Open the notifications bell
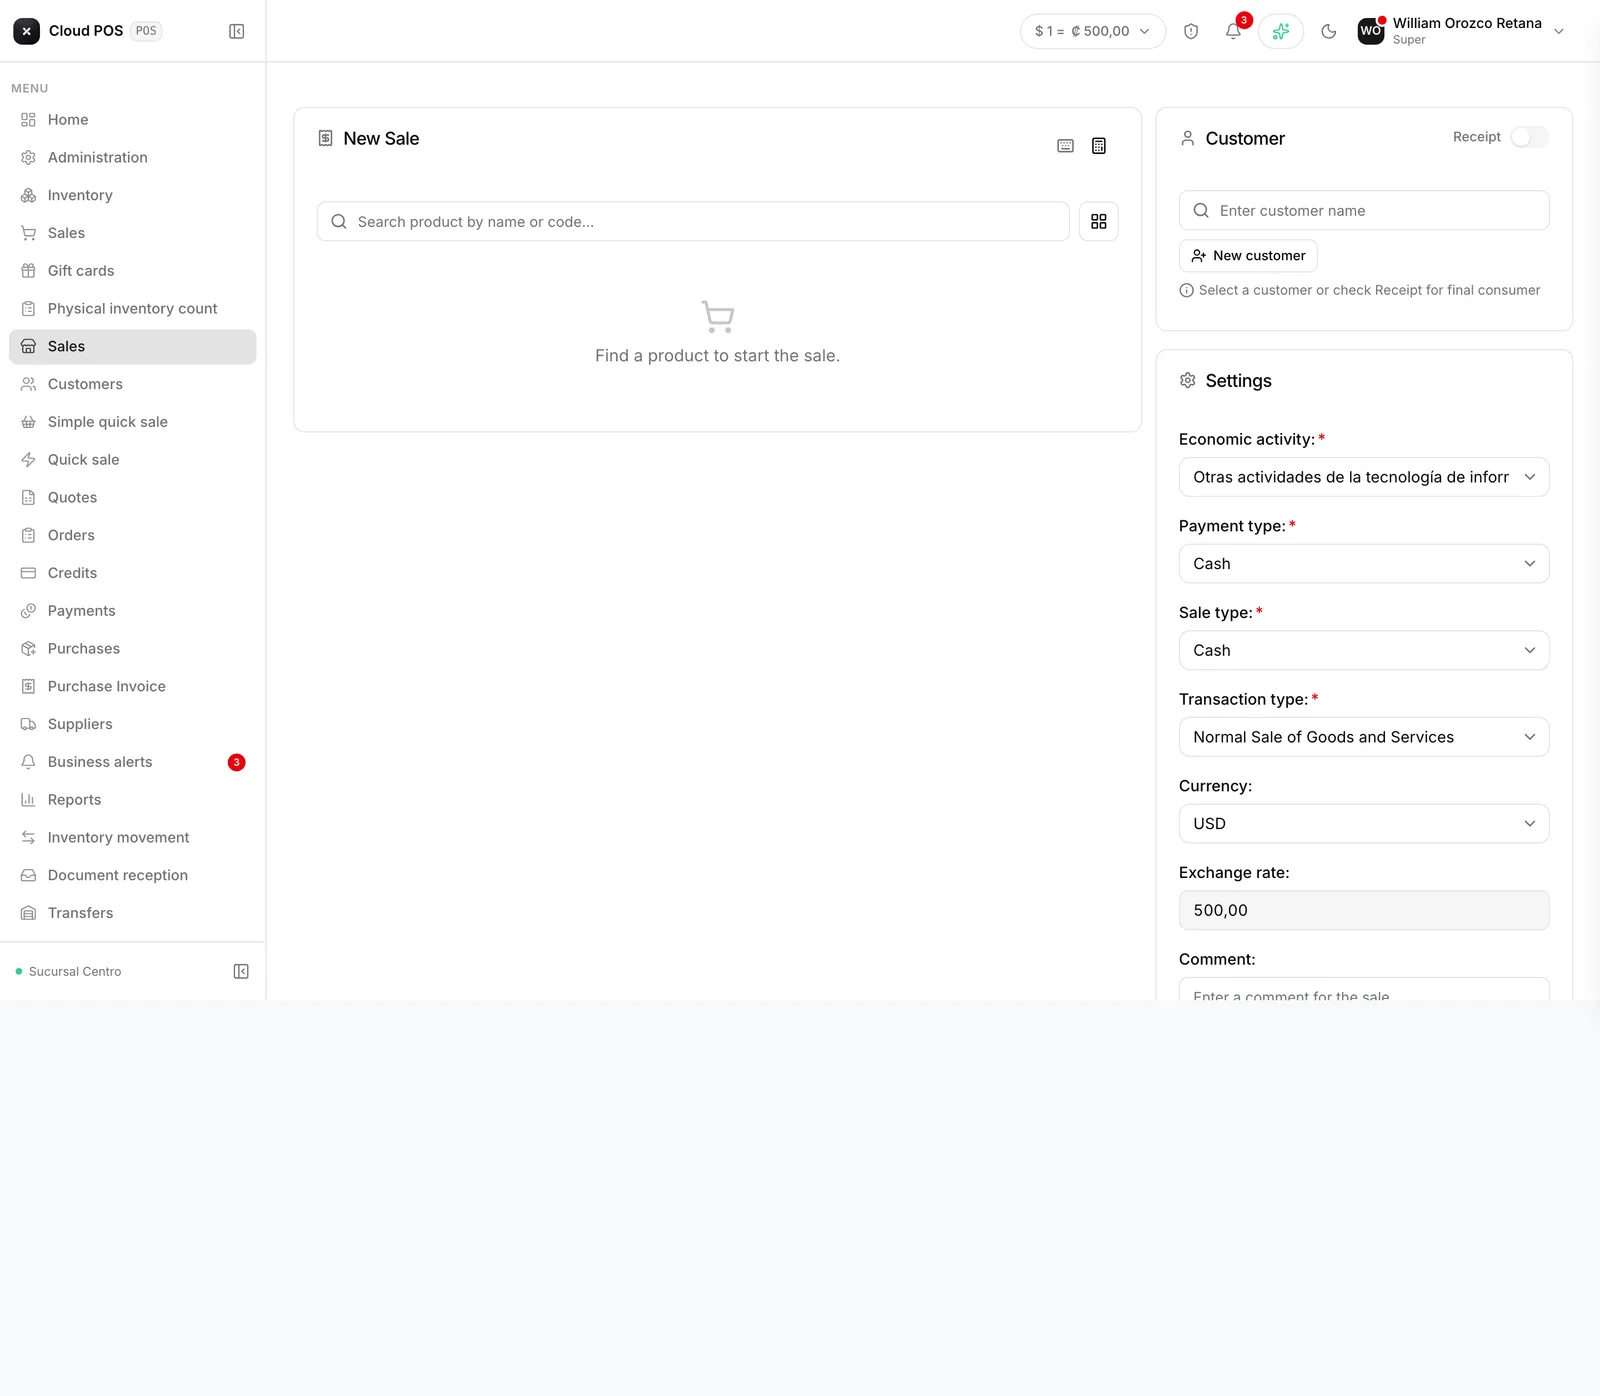The image size is (1600, 1396). point(1233,31)
